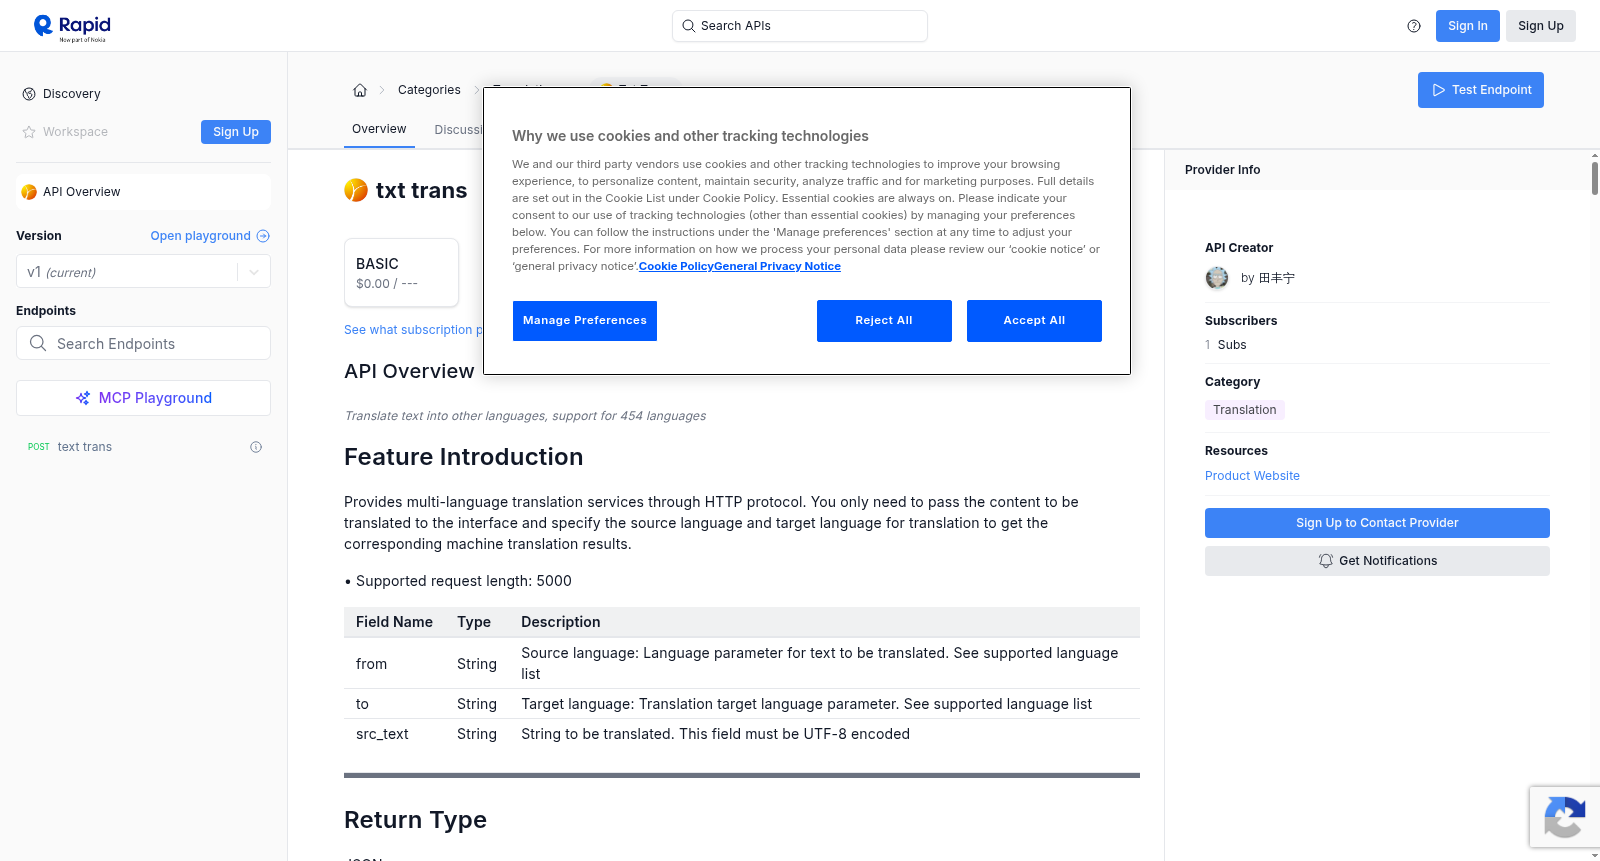The width and height of the screenshot is (1600, 861).
Task: Click the txt trans API logo
Action: point(356,190)
